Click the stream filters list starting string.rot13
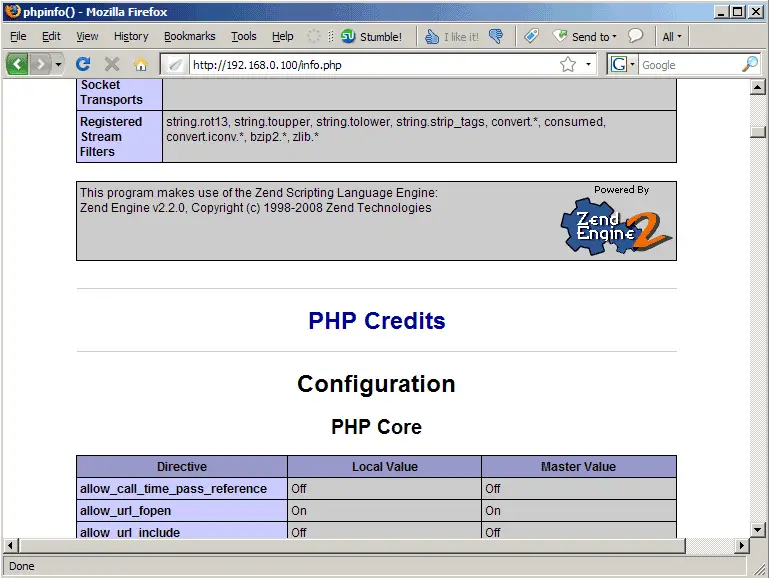 (386, 129)
